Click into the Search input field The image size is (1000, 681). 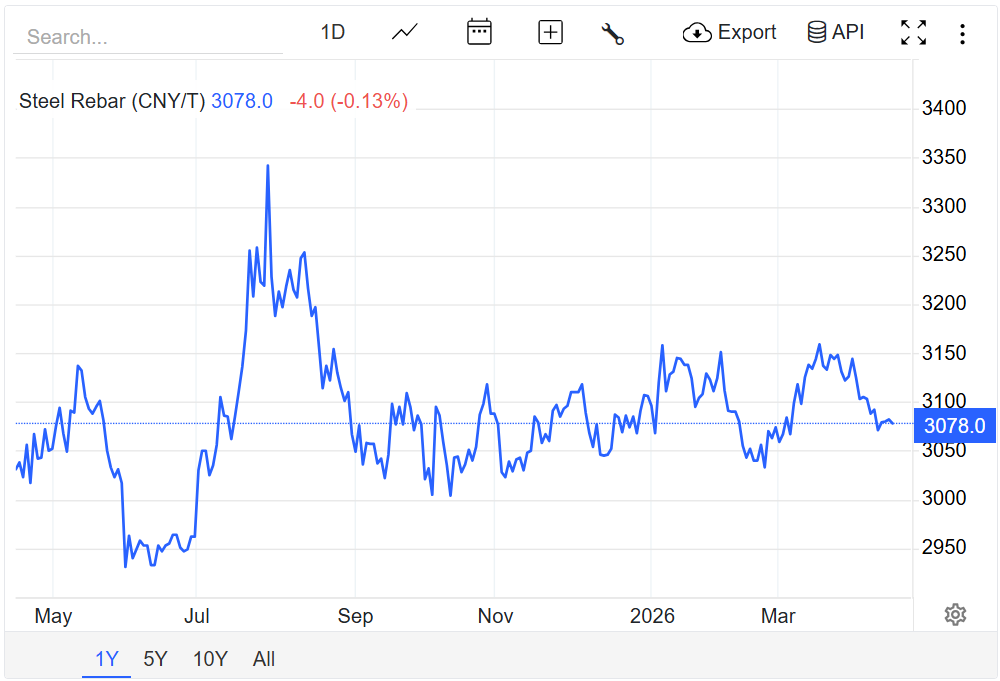[x=150, y=37]
